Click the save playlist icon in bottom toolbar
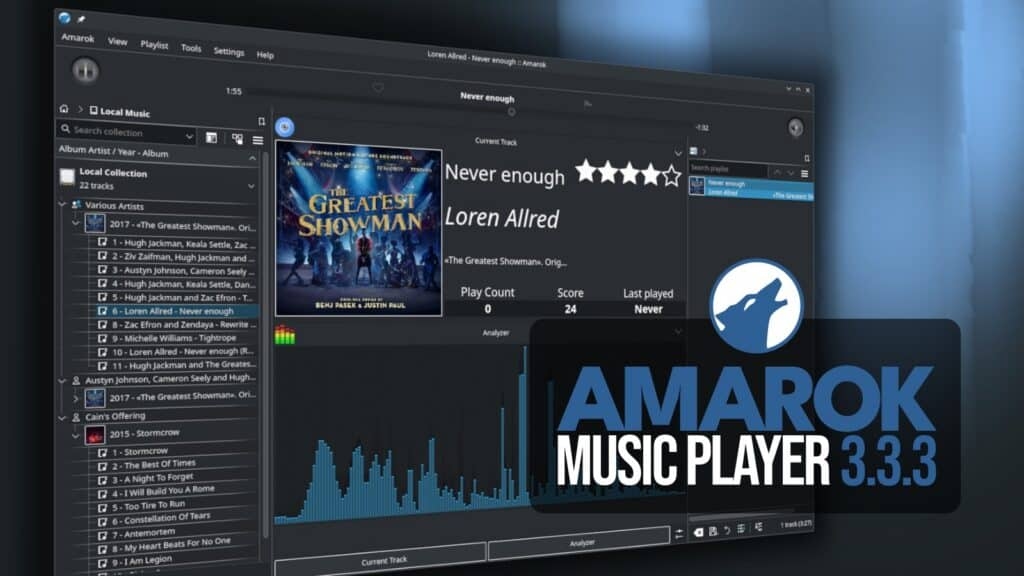 point(713,531)
